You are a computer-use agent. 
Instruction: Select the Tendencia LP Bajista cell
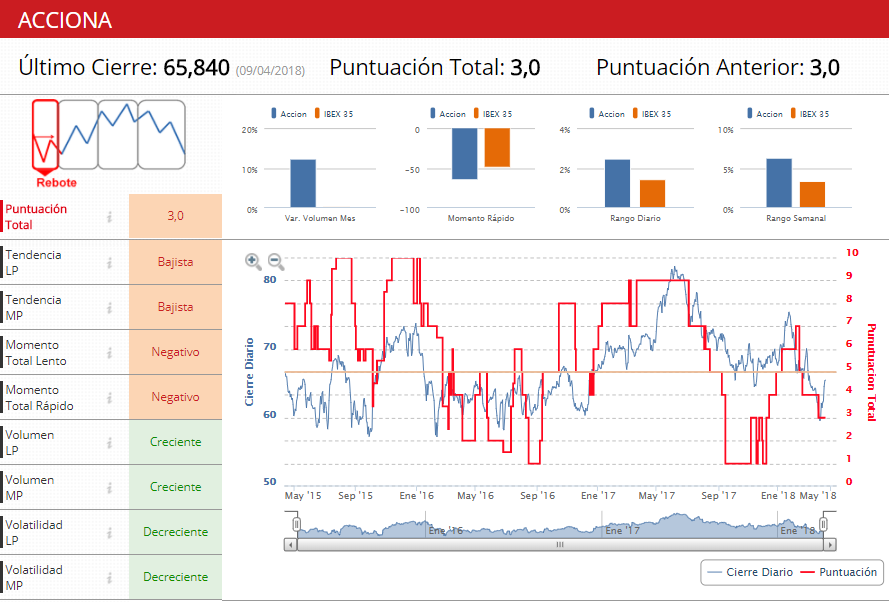click(x=176, y=262)
